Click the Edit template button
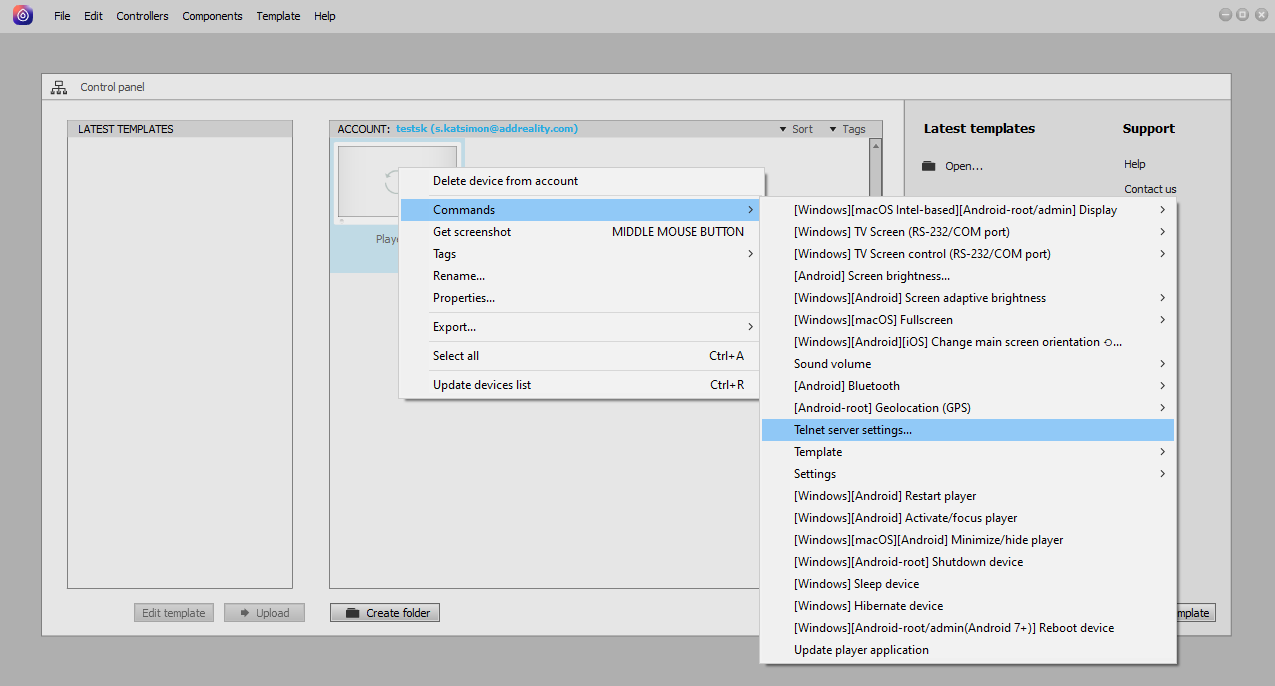1275x686 pixels. coord(174,613)
